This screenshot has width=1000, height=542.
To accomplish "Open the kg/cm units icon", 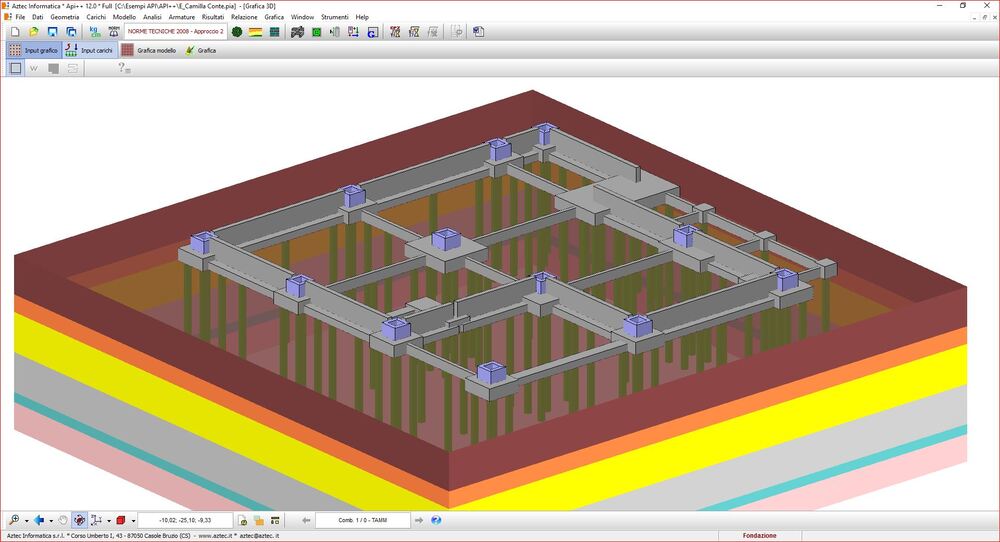I will click(x=95, y=31).
